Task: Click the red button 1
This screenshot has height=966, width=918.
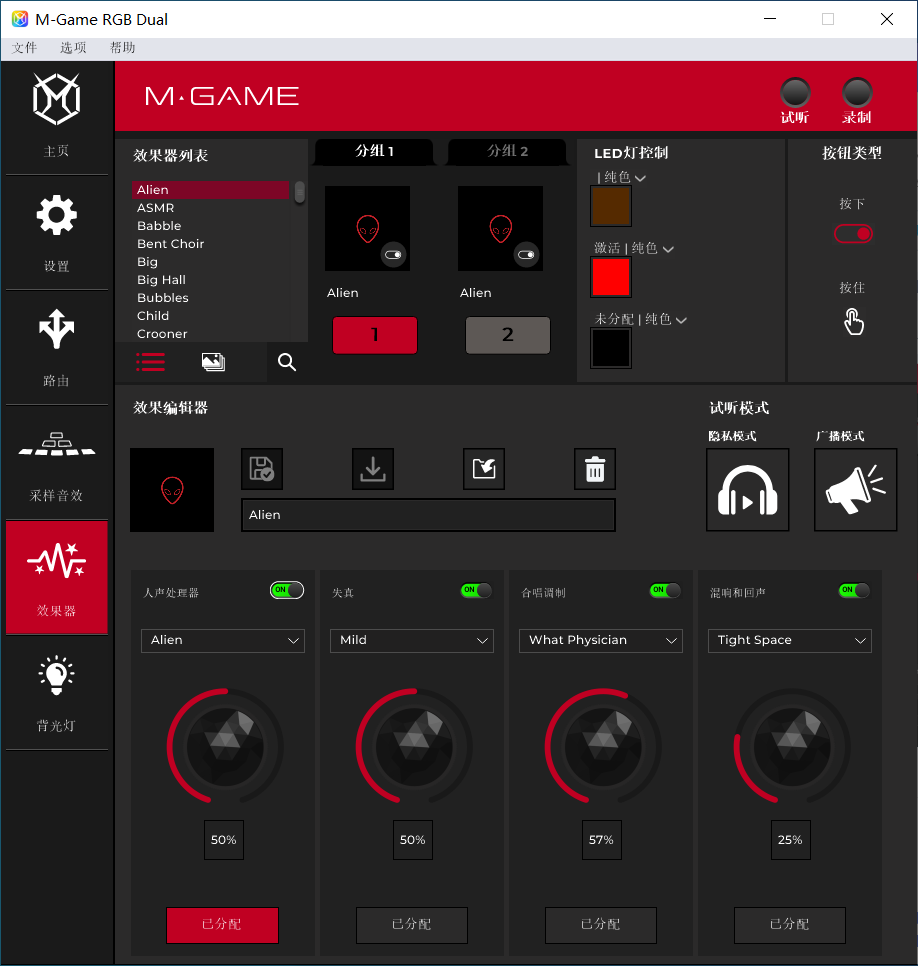Action: click(375, 335)
